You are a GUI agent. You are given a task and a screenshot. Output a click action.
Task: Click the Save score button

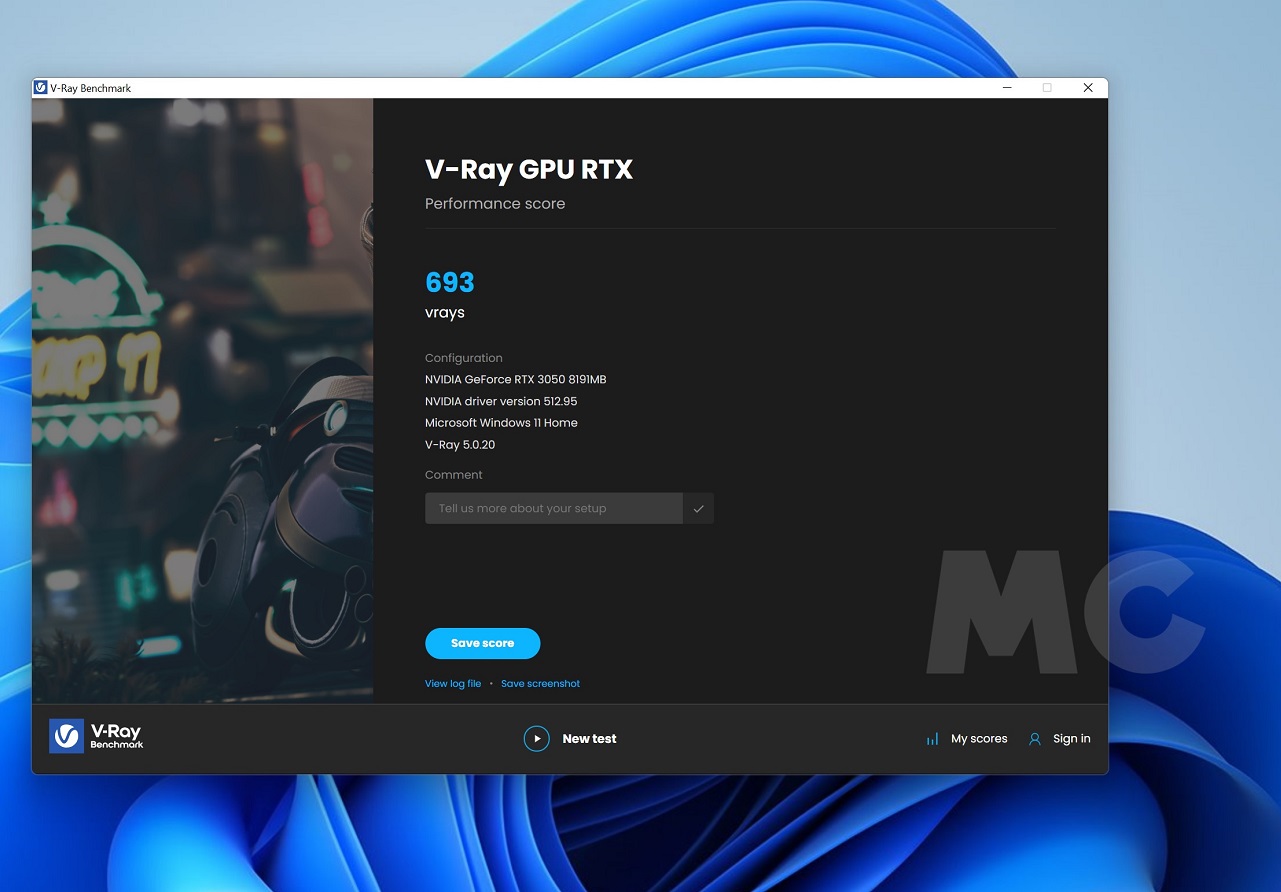tap(482, 643)
